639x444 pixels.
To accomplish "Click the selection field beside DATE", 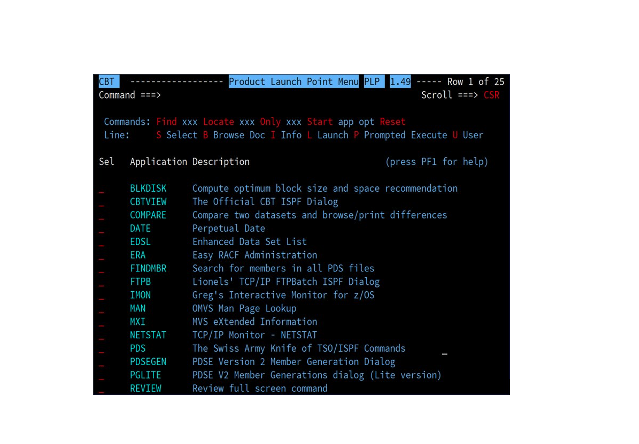I will click(101, 229).
